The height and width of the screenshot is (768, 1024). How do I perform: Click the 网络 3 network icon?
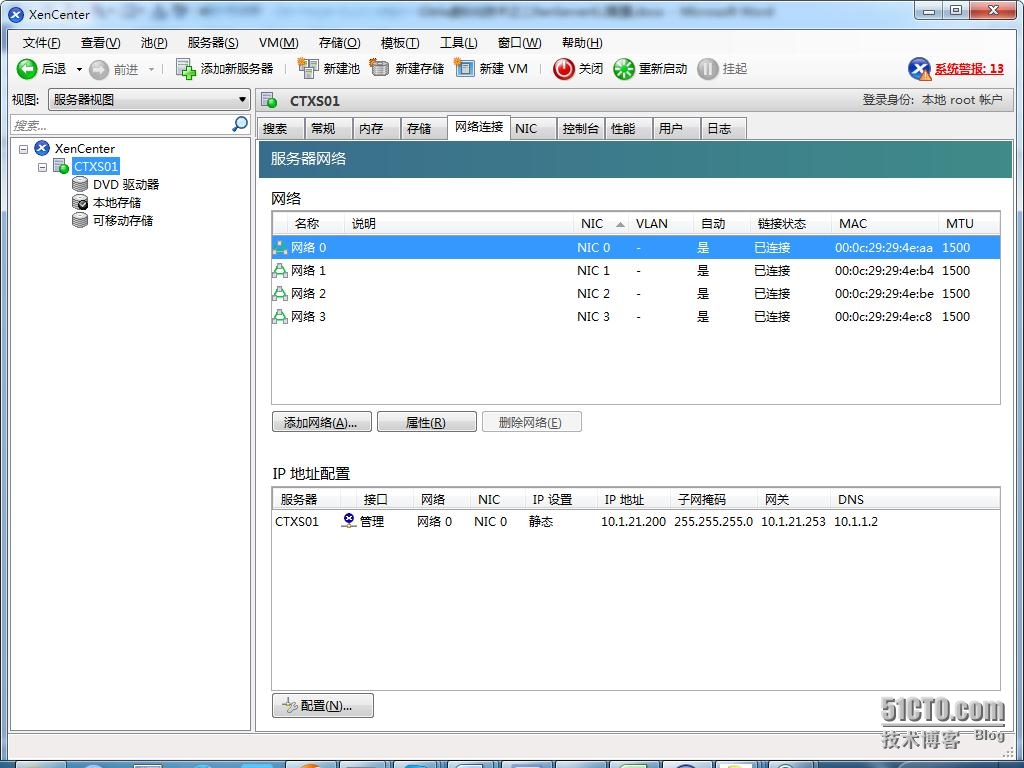(x=280, y=317)
